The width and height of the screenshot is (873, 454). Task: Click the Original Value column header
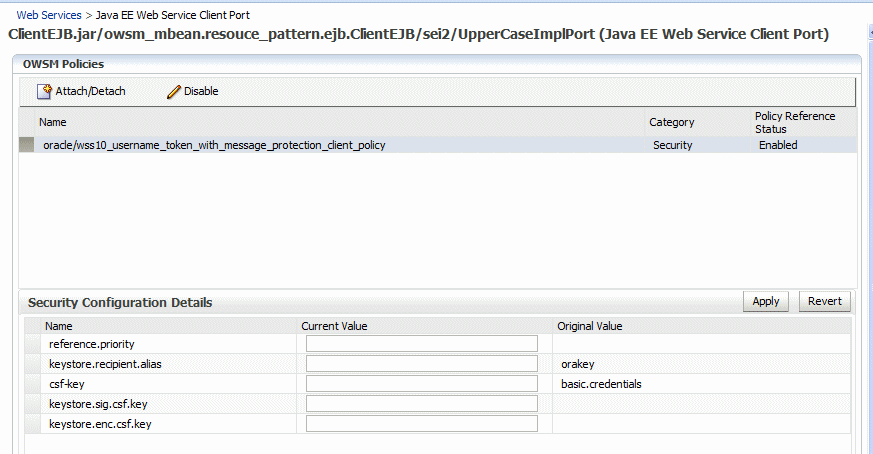point(590,326)
